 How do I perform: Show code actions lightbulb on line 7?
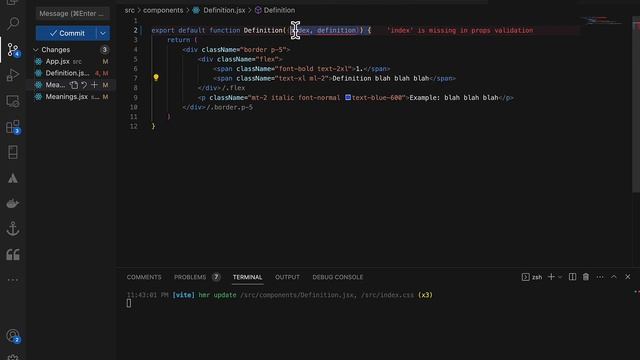pyautogui.click(x=156, y=78)
